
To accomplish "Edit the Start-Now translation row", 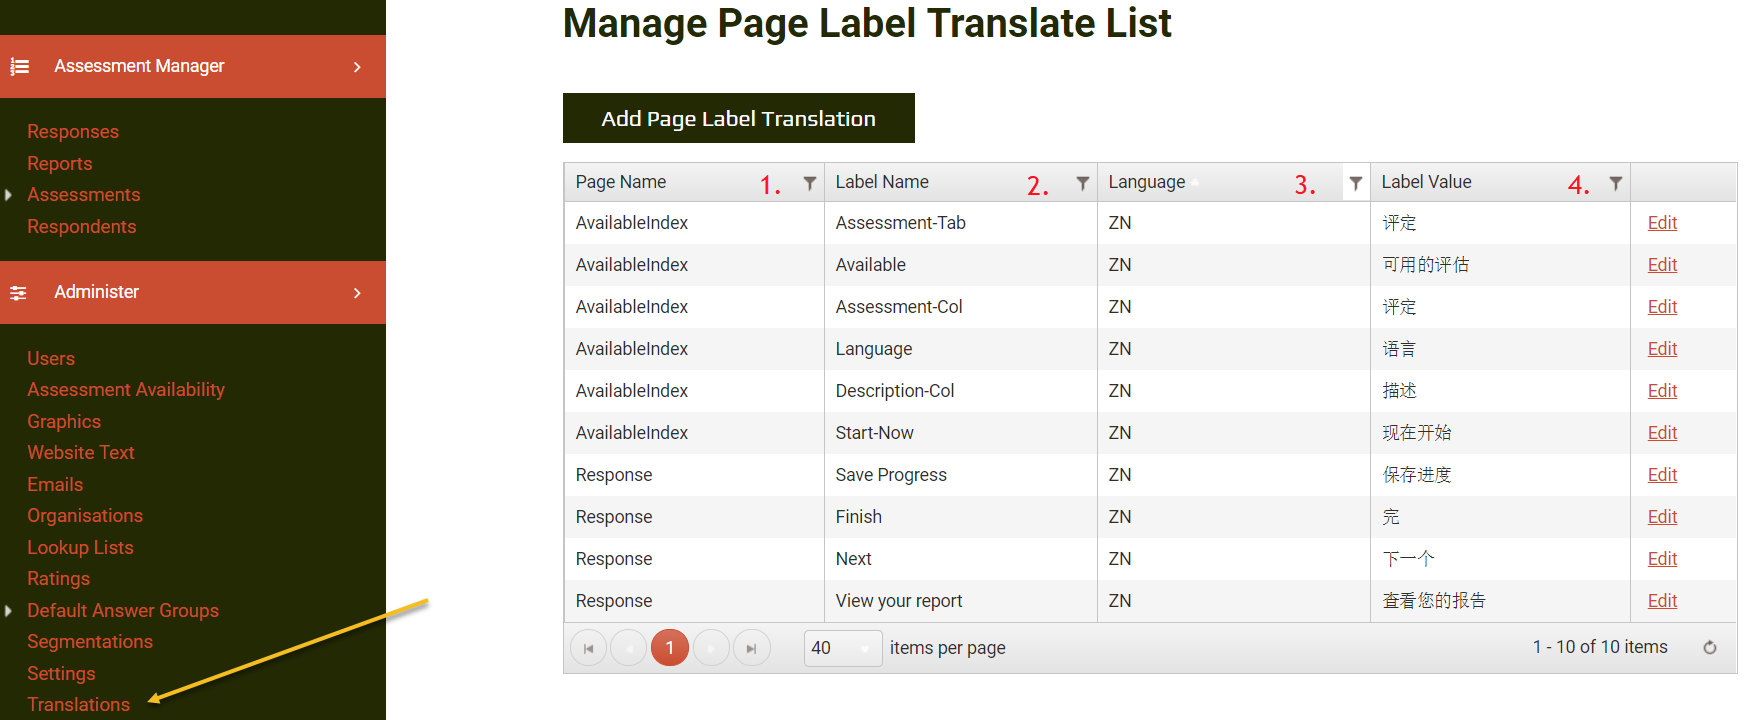I will click(1662, 433).
